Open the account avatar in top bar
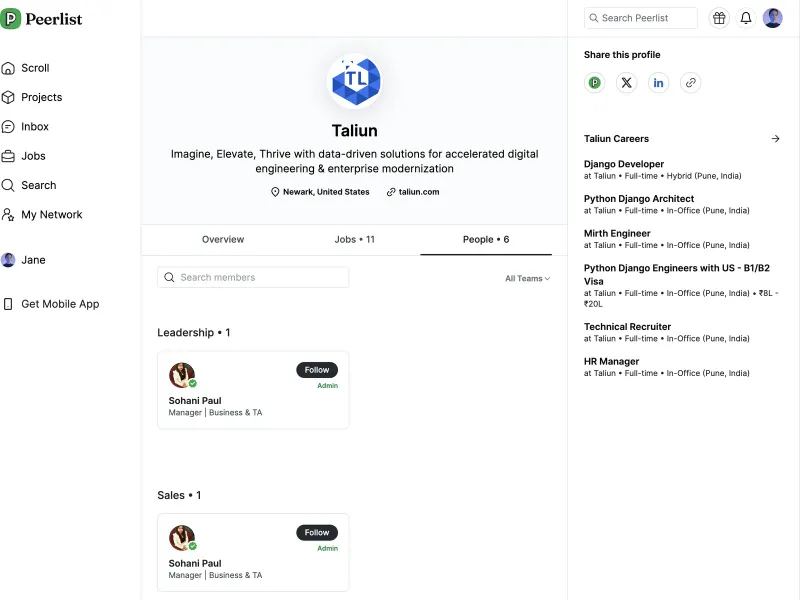This screenshot has width=800, height=600. point(772,18)
